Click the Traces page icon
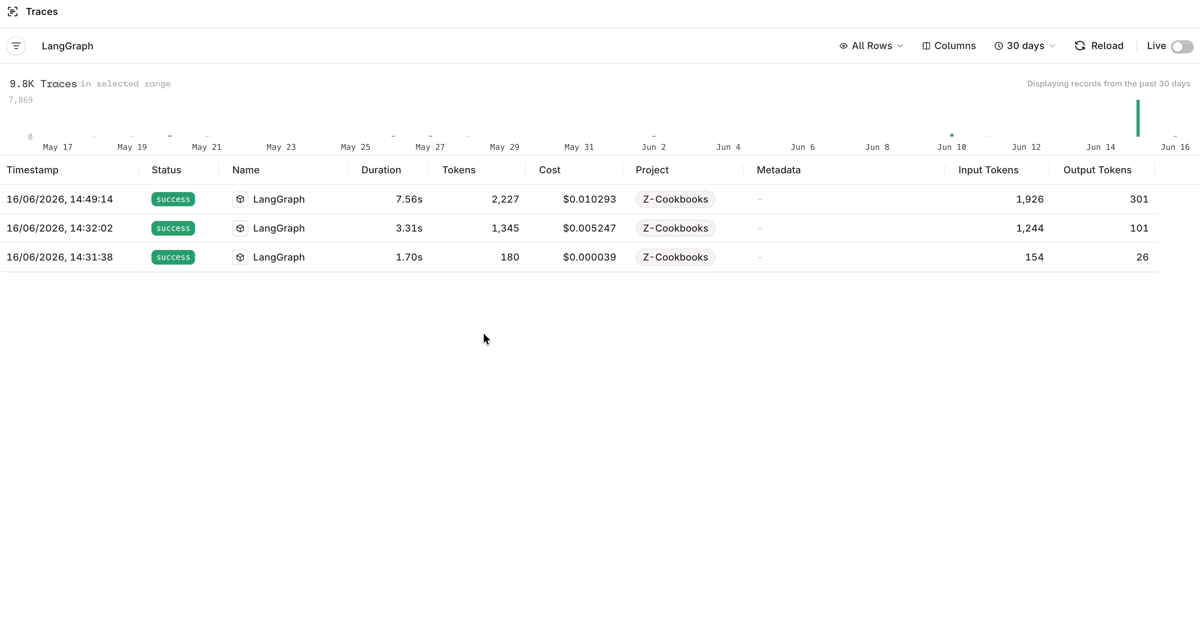 coord(12,12)
